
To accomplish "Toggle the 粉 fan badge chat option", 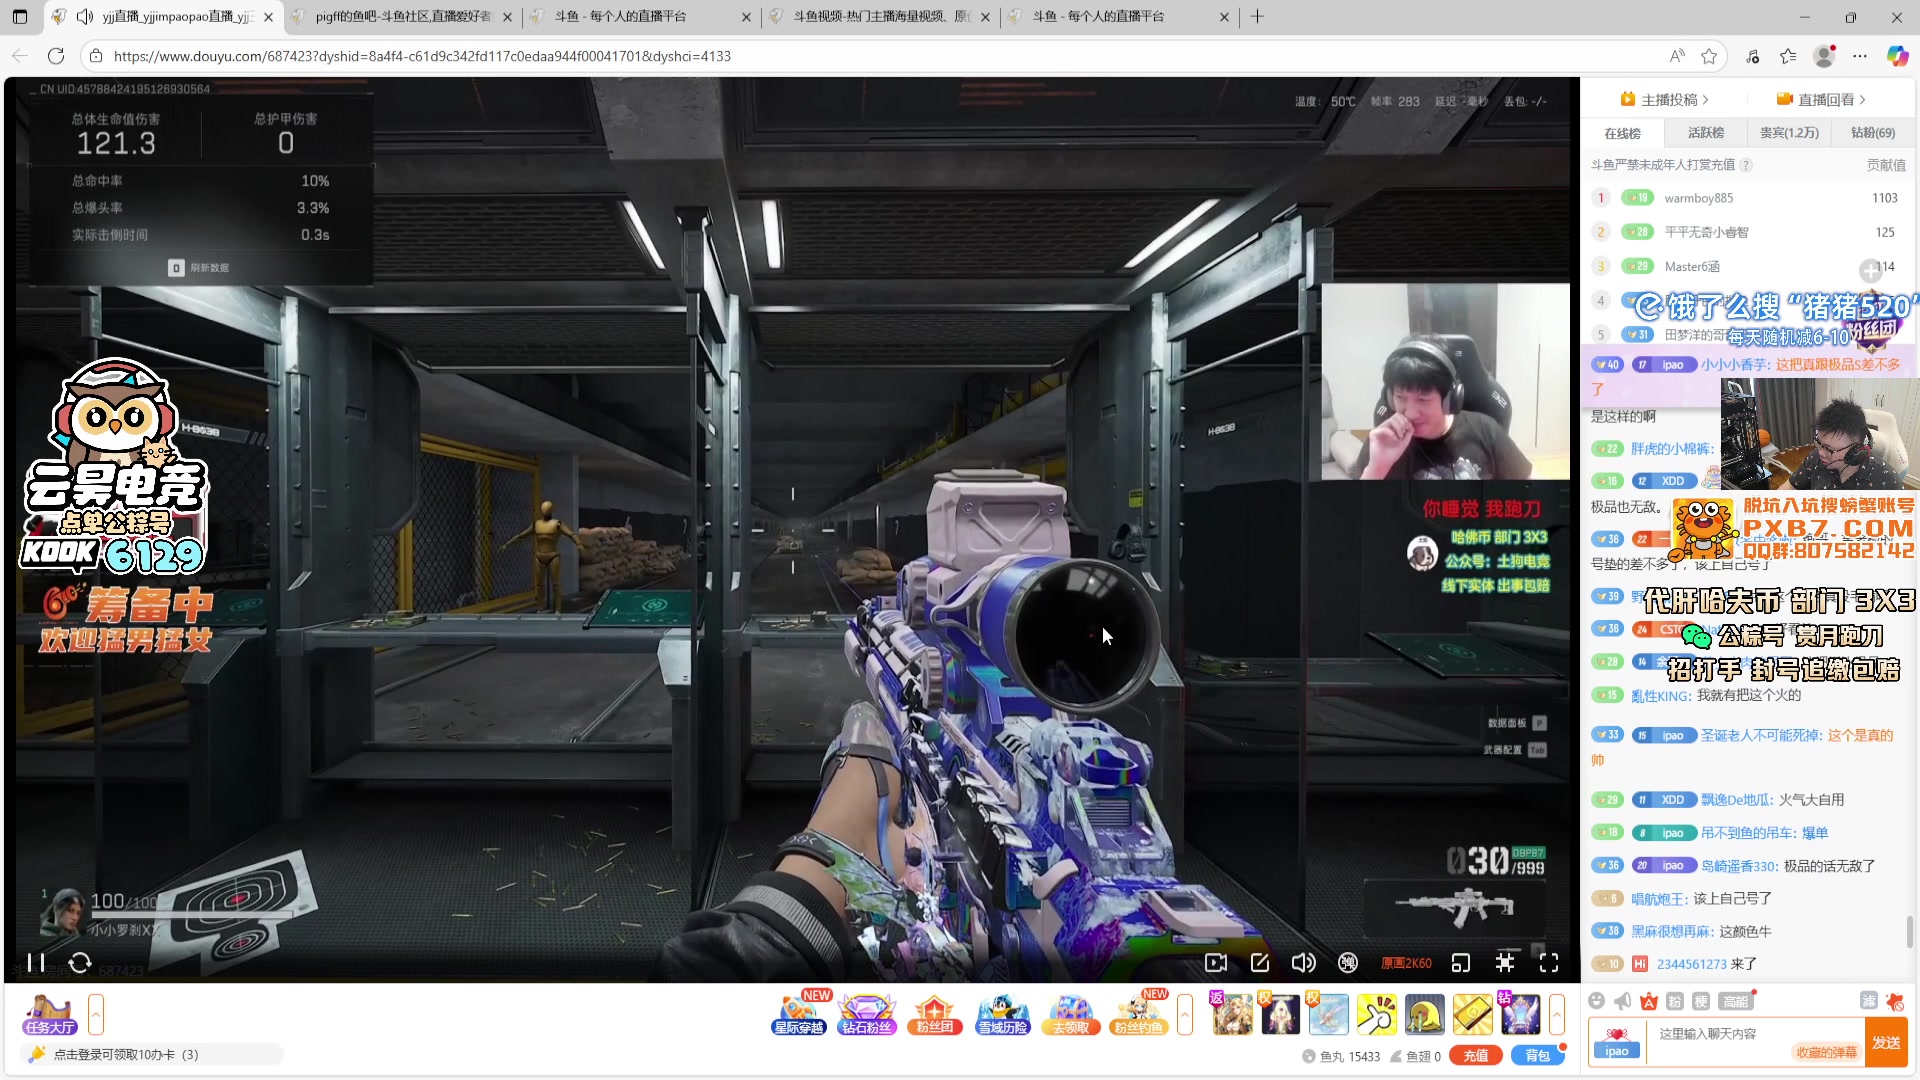I will click(x=1675, y=1001).
